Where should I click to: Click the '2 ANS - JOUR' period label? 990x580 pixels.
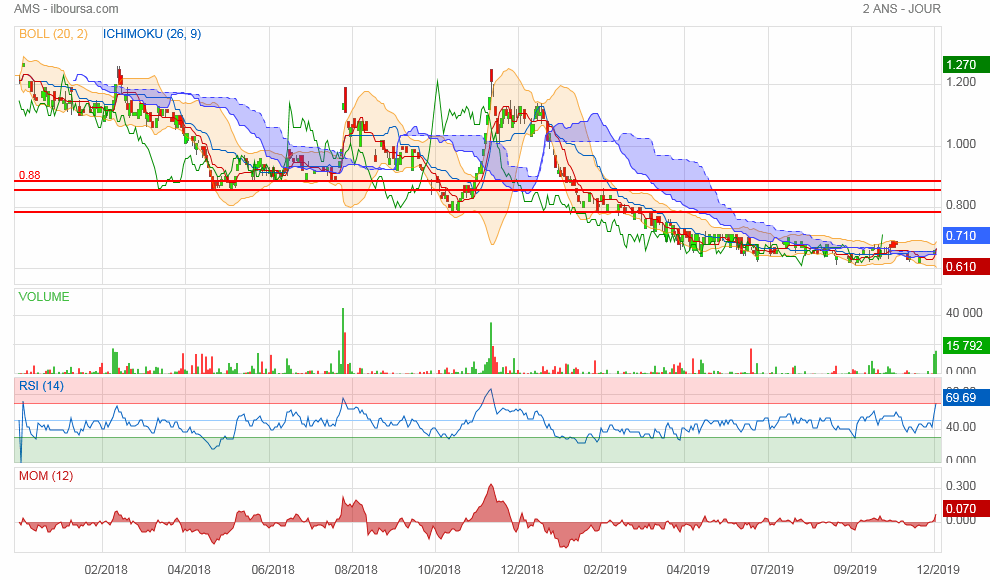coord(902,9)
